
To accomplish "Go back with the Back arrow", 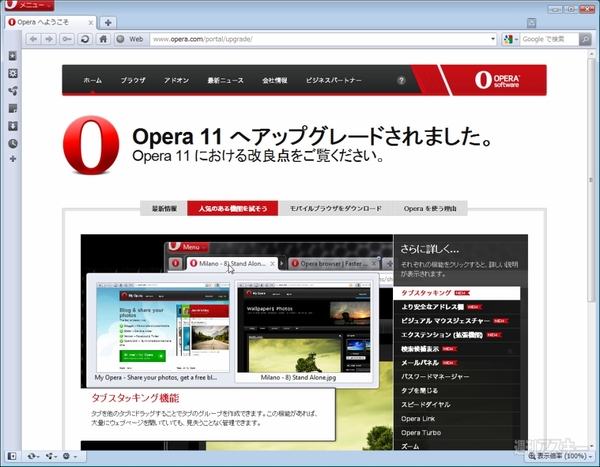I will [34, 39].
